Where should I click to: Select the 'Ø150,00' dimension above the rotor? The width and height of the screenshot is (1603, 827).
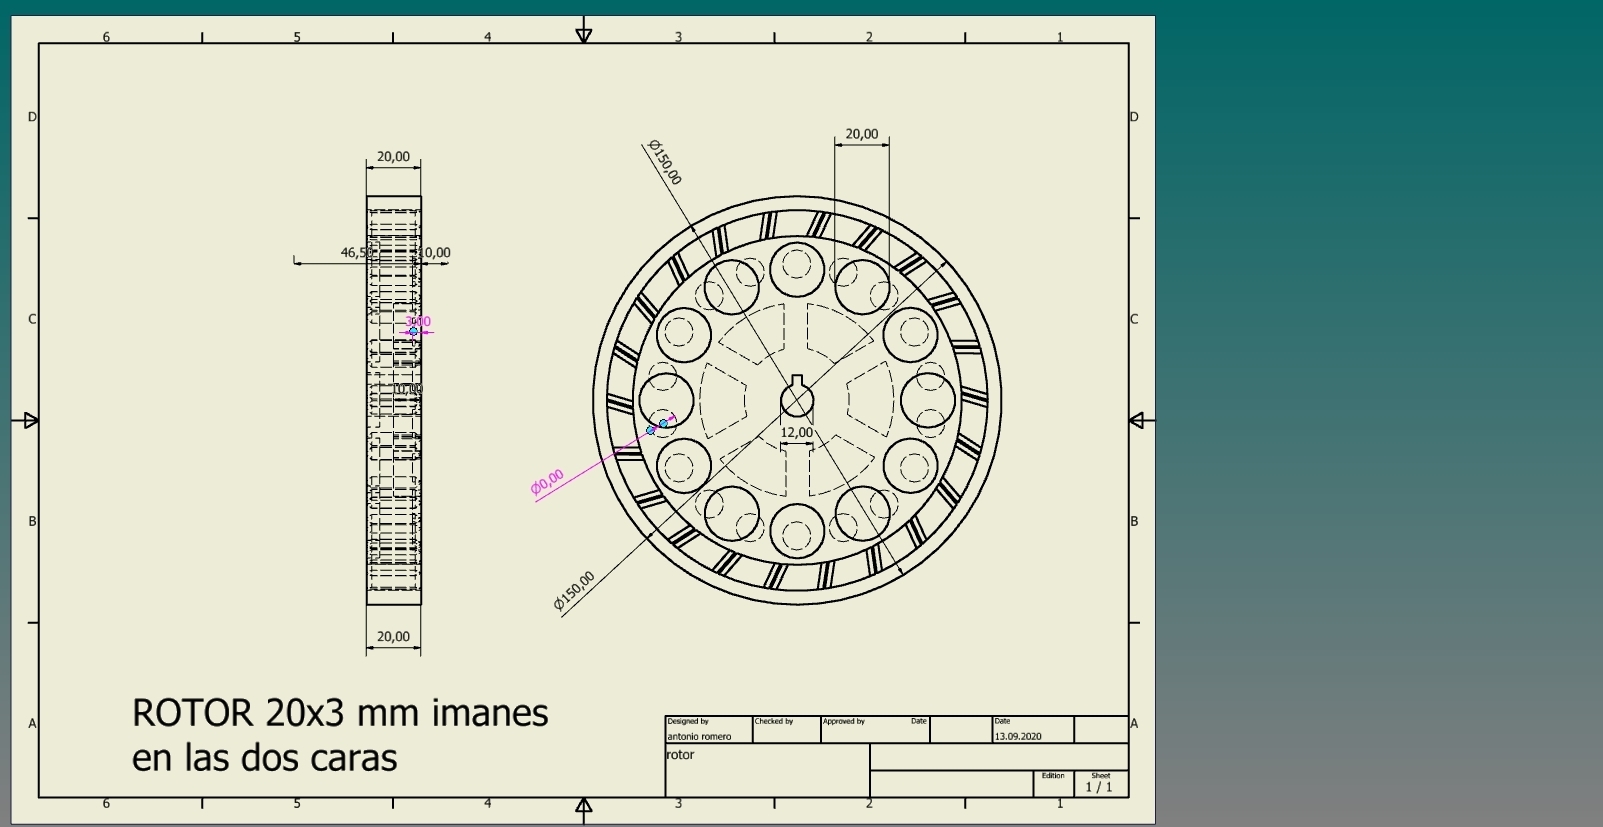[x=665, y=162]
